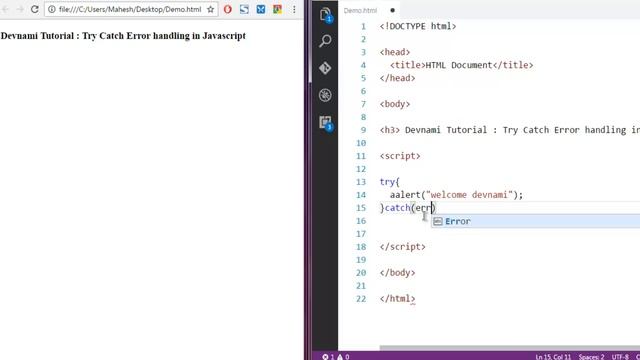Click the closing </html> tag
The height and width of the screenshot is (360, 640).
pos(397,299)
